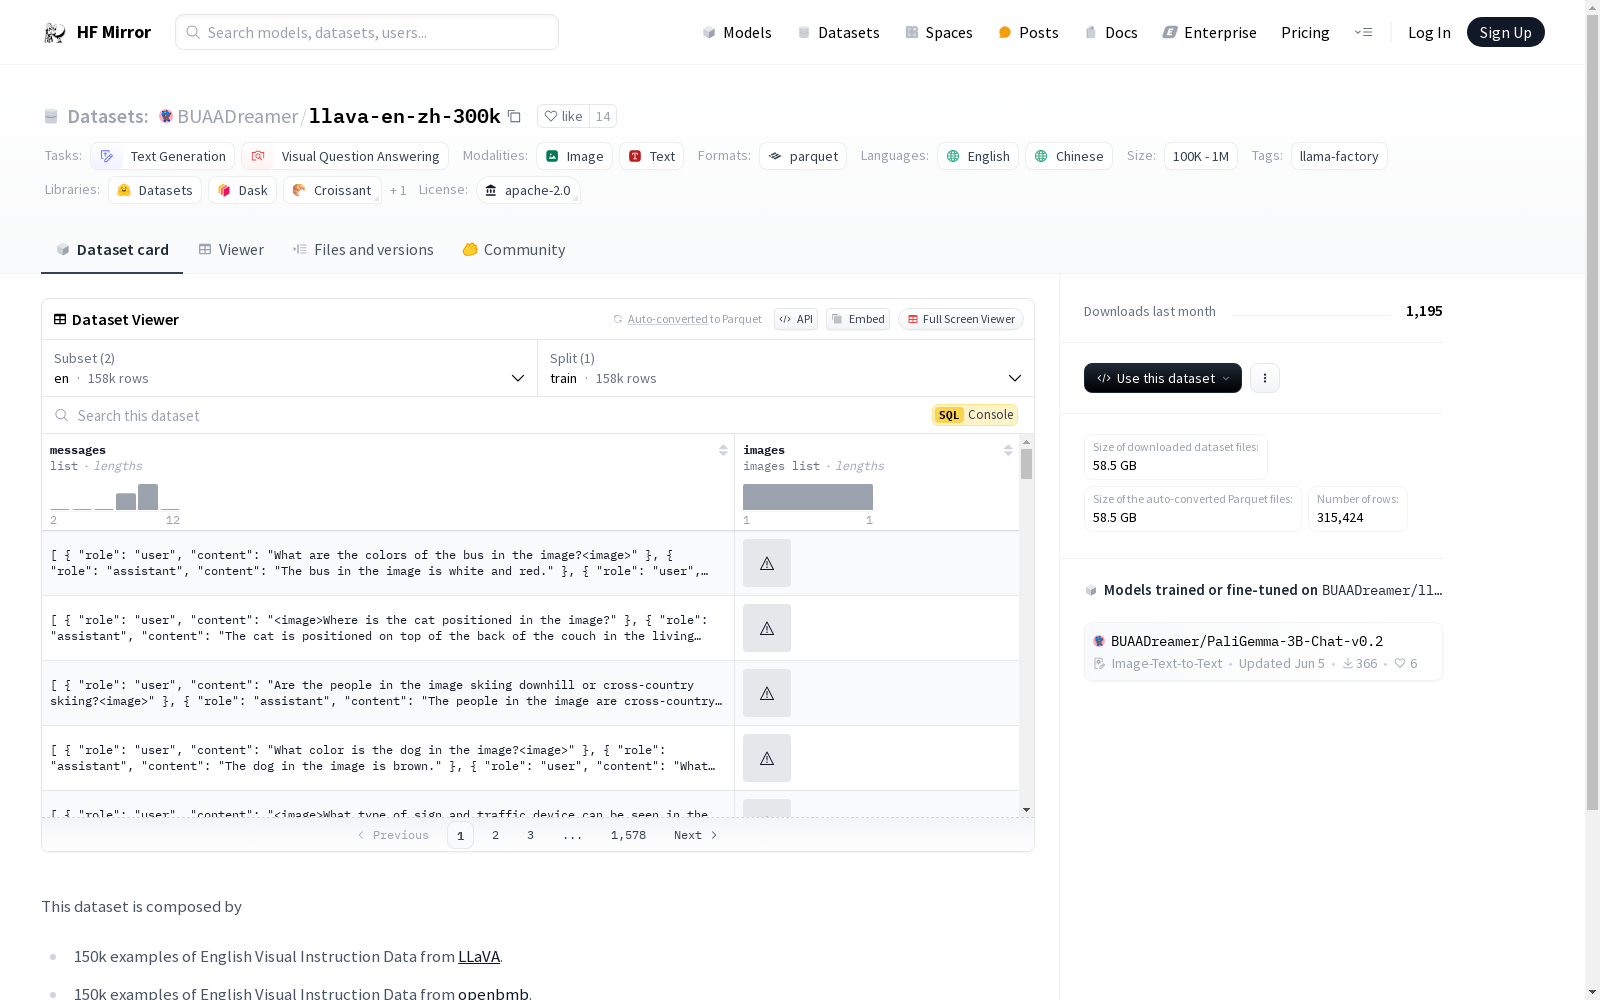Open Posts in the navigation
This screenshot has height=1000, width=1600.
click(1028, 32)
